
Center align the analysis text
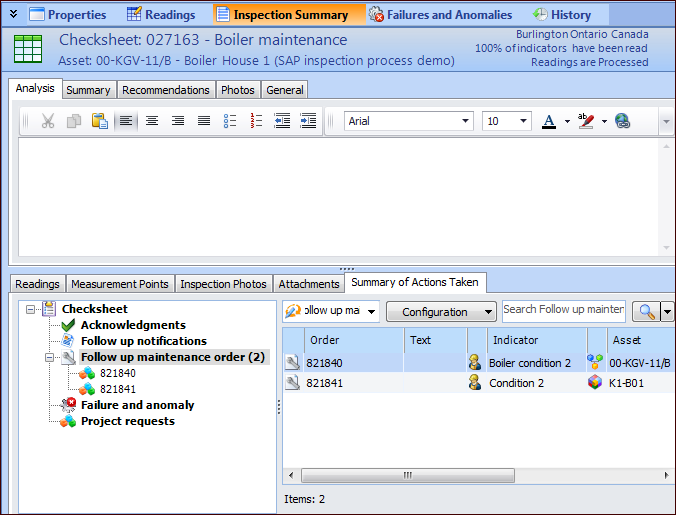[x=152, y=121]
